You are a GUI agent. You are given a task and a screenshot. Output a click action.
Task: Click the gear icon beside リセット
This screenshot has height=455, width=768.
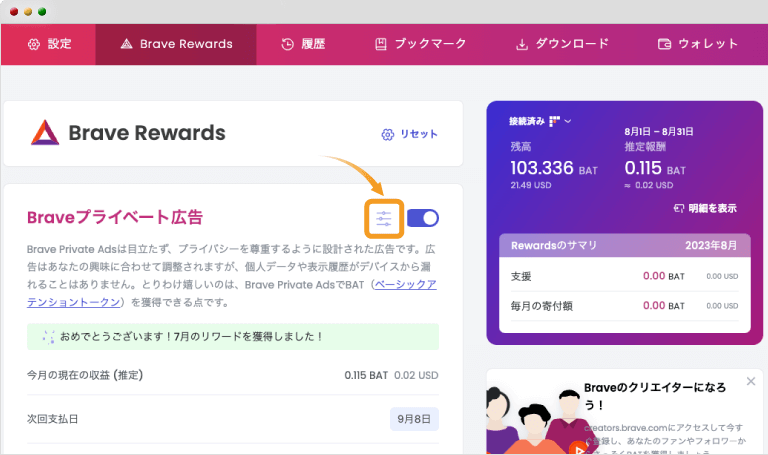pyautogui.click(x=387, y=135)
